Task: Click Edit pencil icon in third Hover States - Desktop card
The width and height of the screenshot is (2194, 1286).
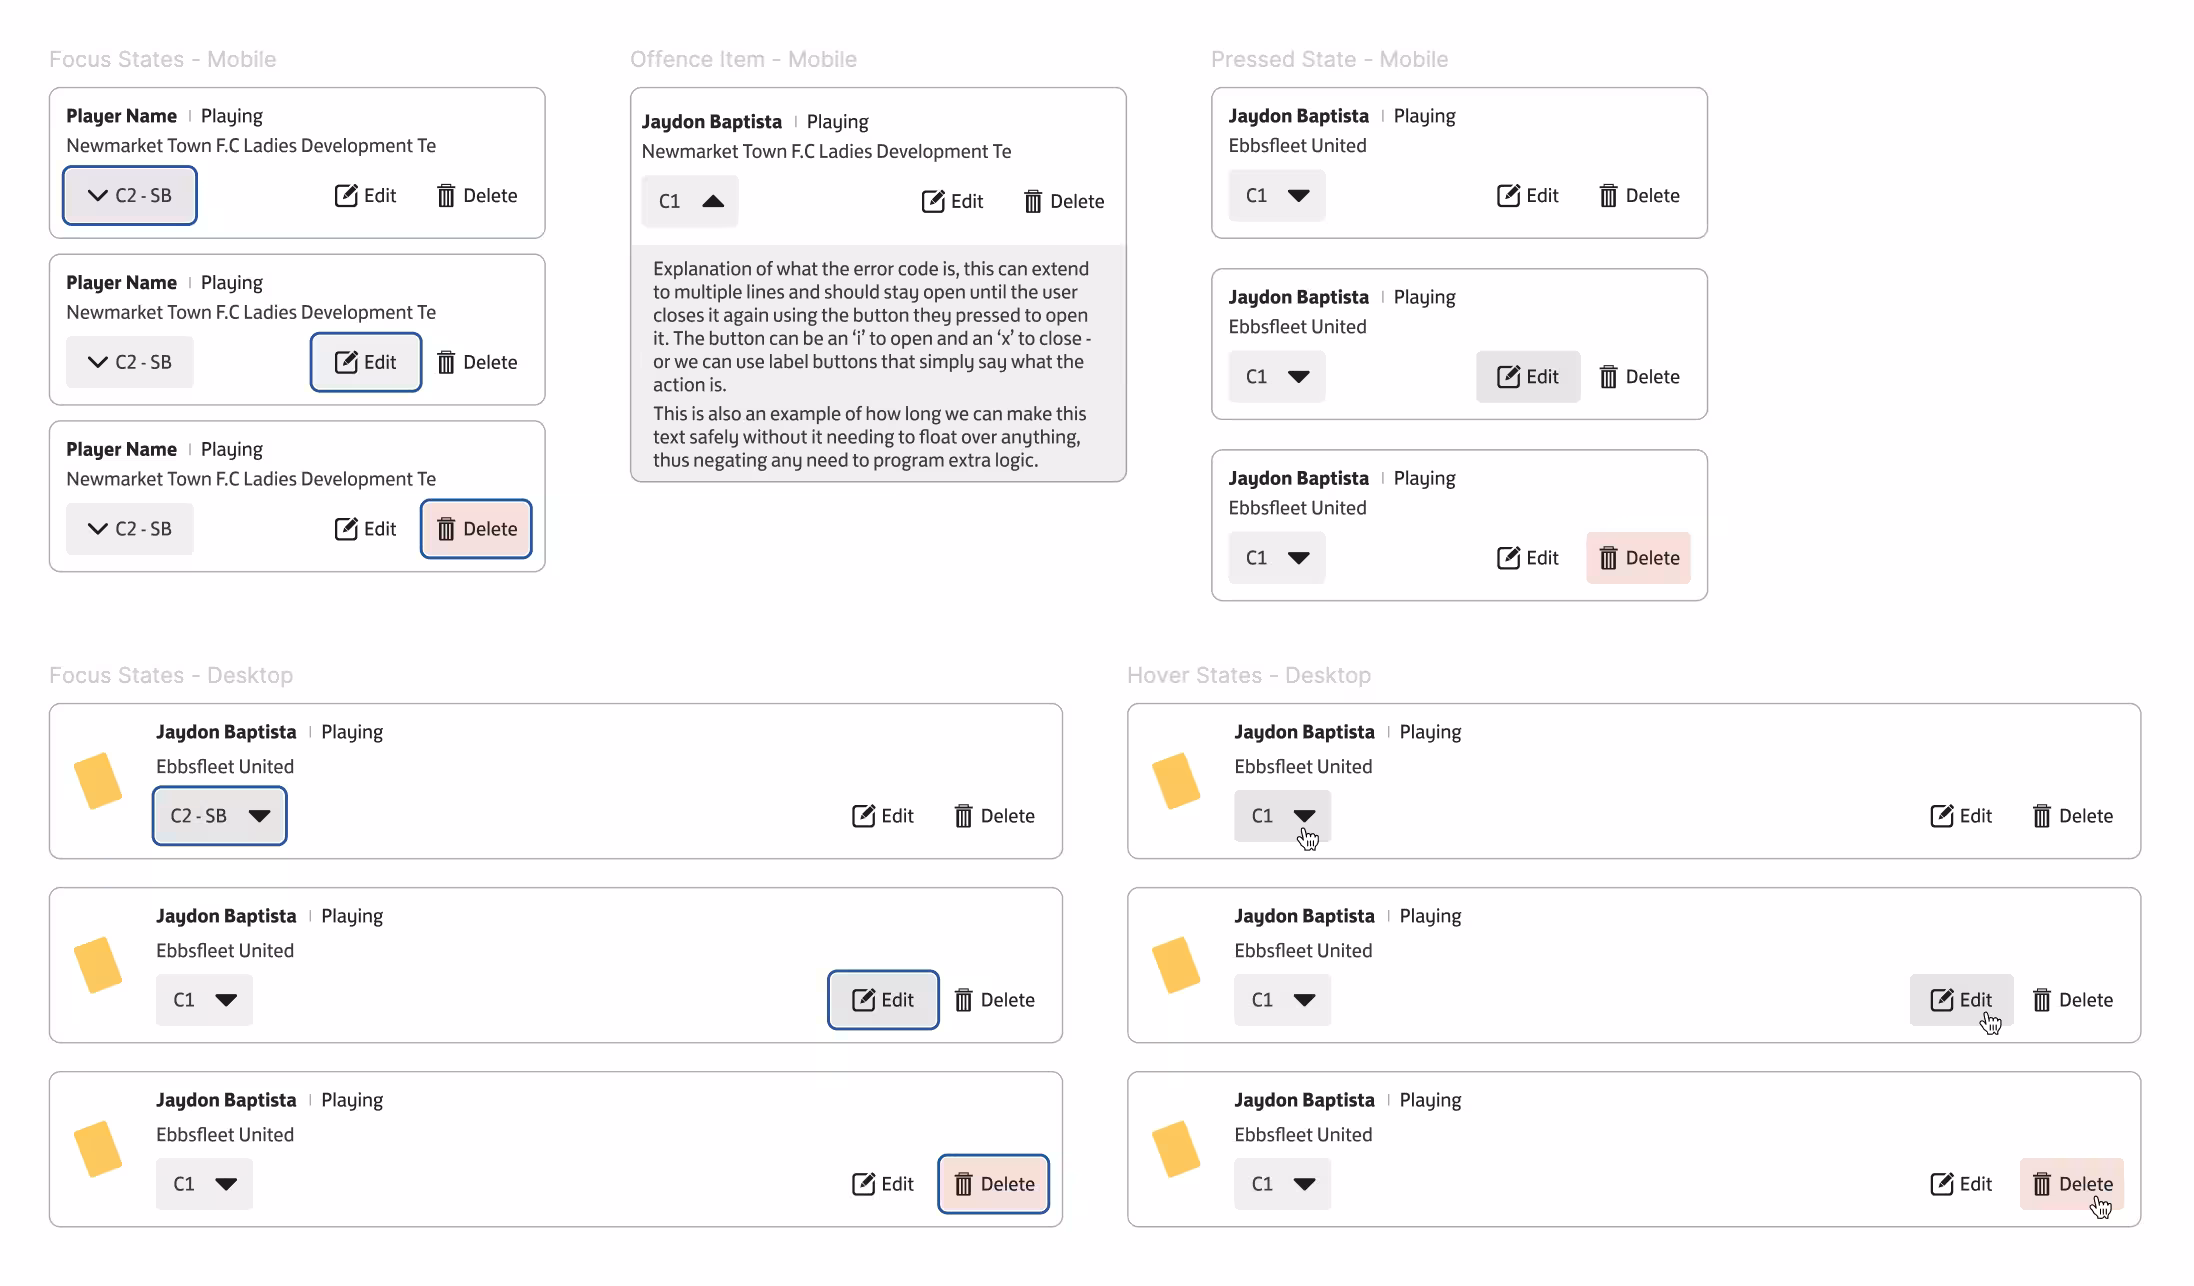Action: point(1941,1183)
